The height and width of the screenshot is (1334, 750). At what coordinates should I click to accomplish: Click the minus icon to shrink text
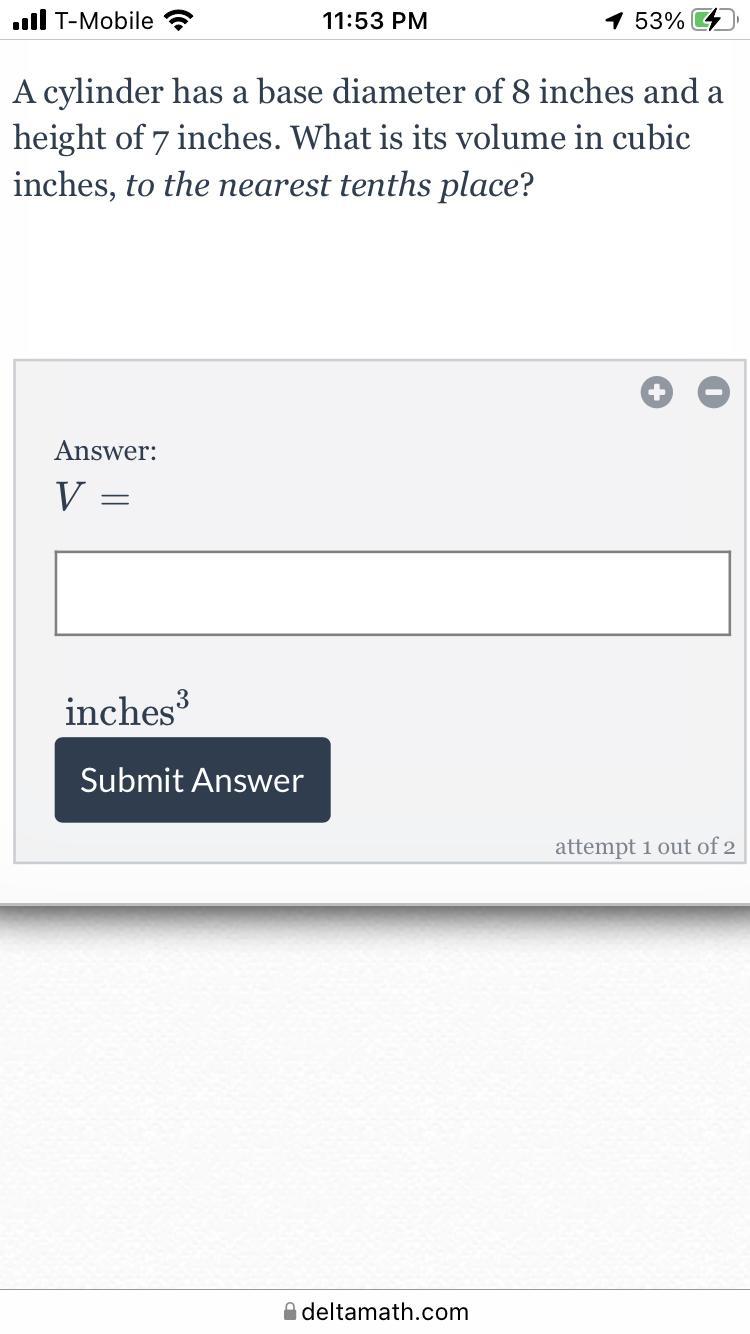click(713, 393)
